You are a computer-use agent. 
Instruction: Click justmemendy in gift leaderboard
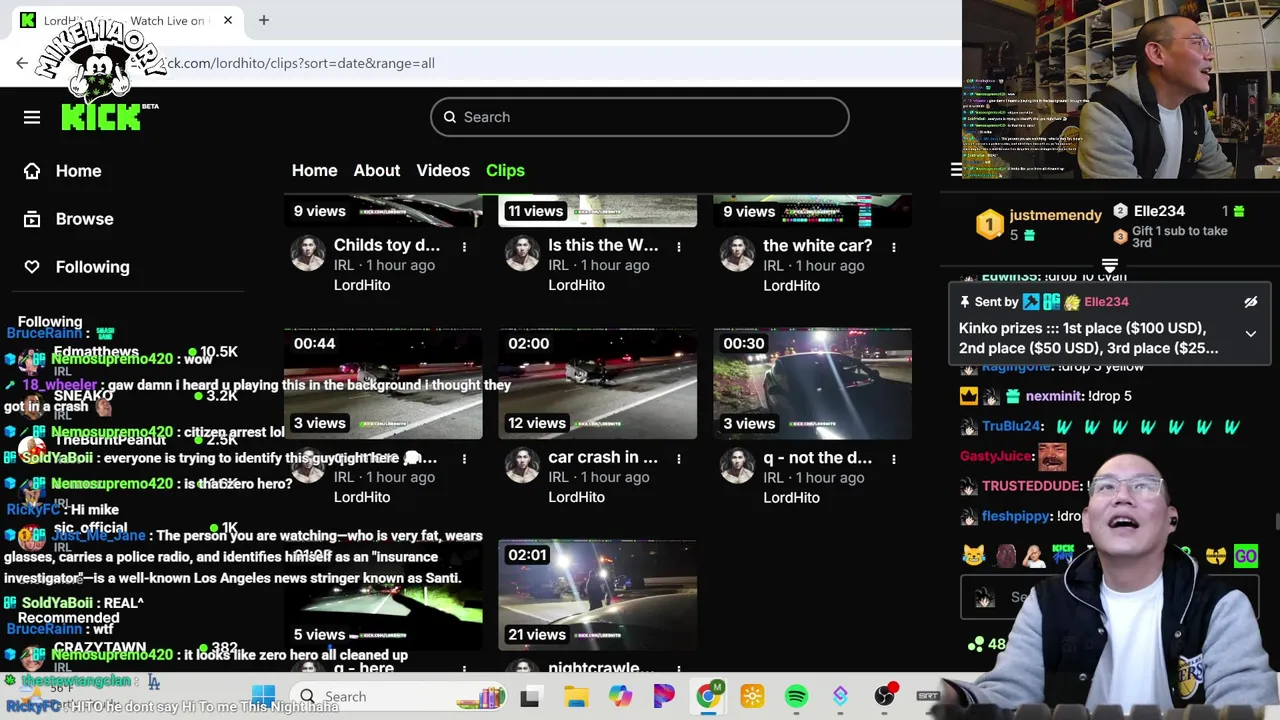click(1055, 215)
